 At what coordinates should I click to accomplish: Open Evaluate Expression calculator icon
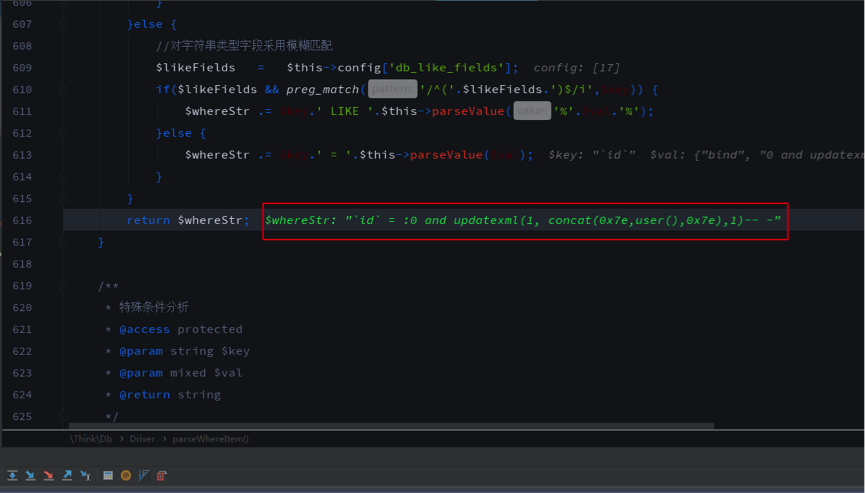108,476
